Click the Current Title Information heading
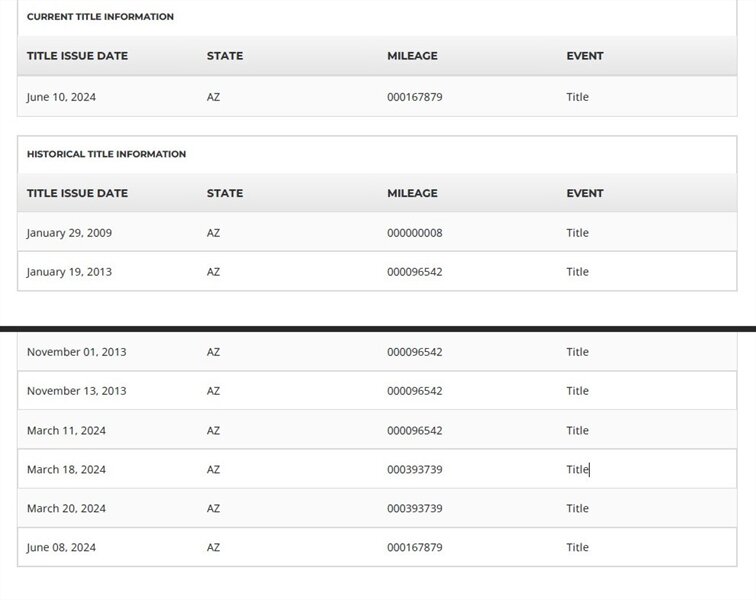This screenshot has width=756, height=600. 100,17
